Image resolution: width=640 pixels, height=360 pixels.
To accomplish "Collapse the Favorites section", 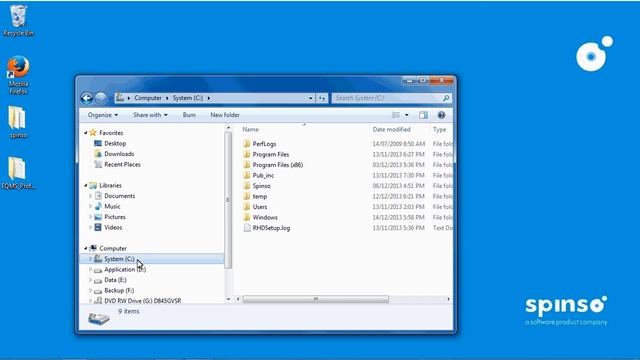I will 86,133.
